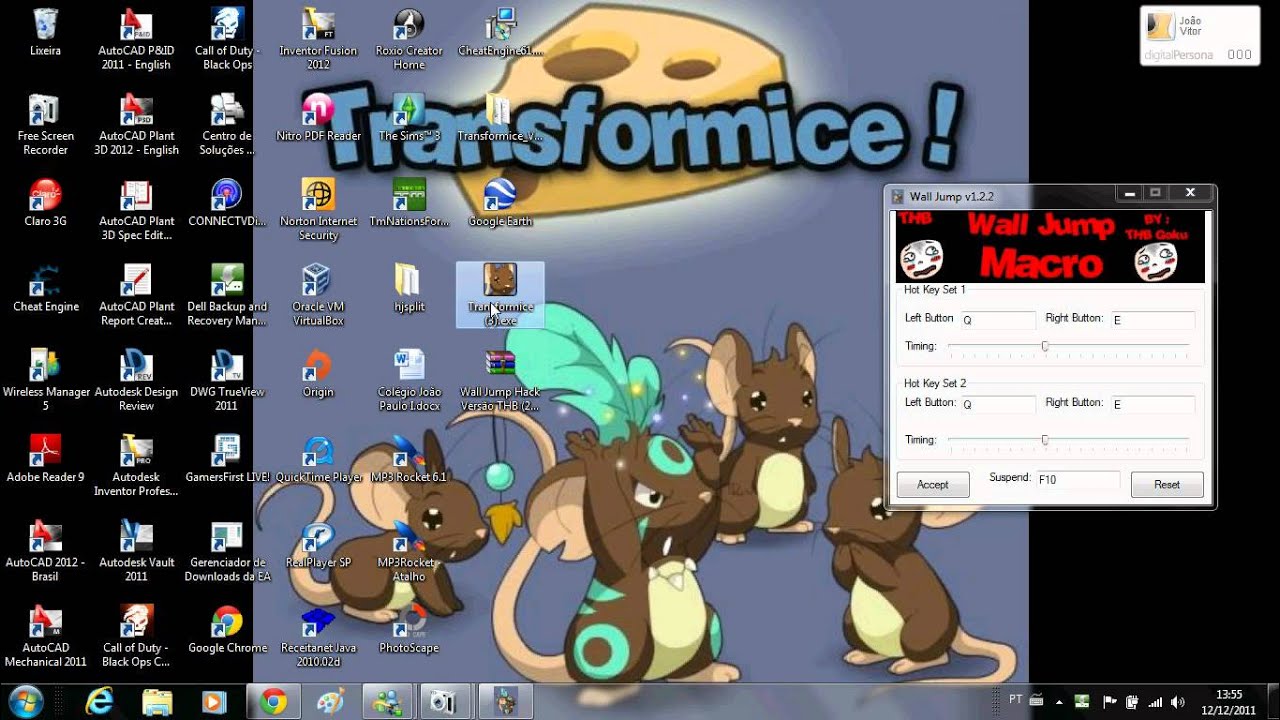Click the Accept button in Wall Jump
This screenshot has height=720, width=1280.
coord(933,485)
